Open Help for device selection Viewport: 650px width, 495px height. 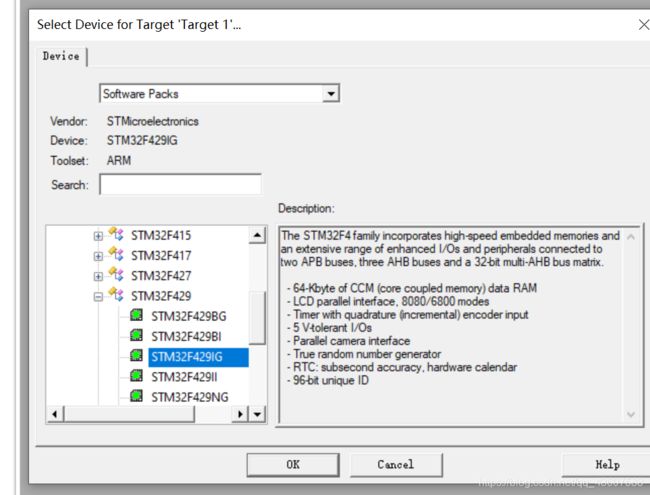click(x=607, y=465)
